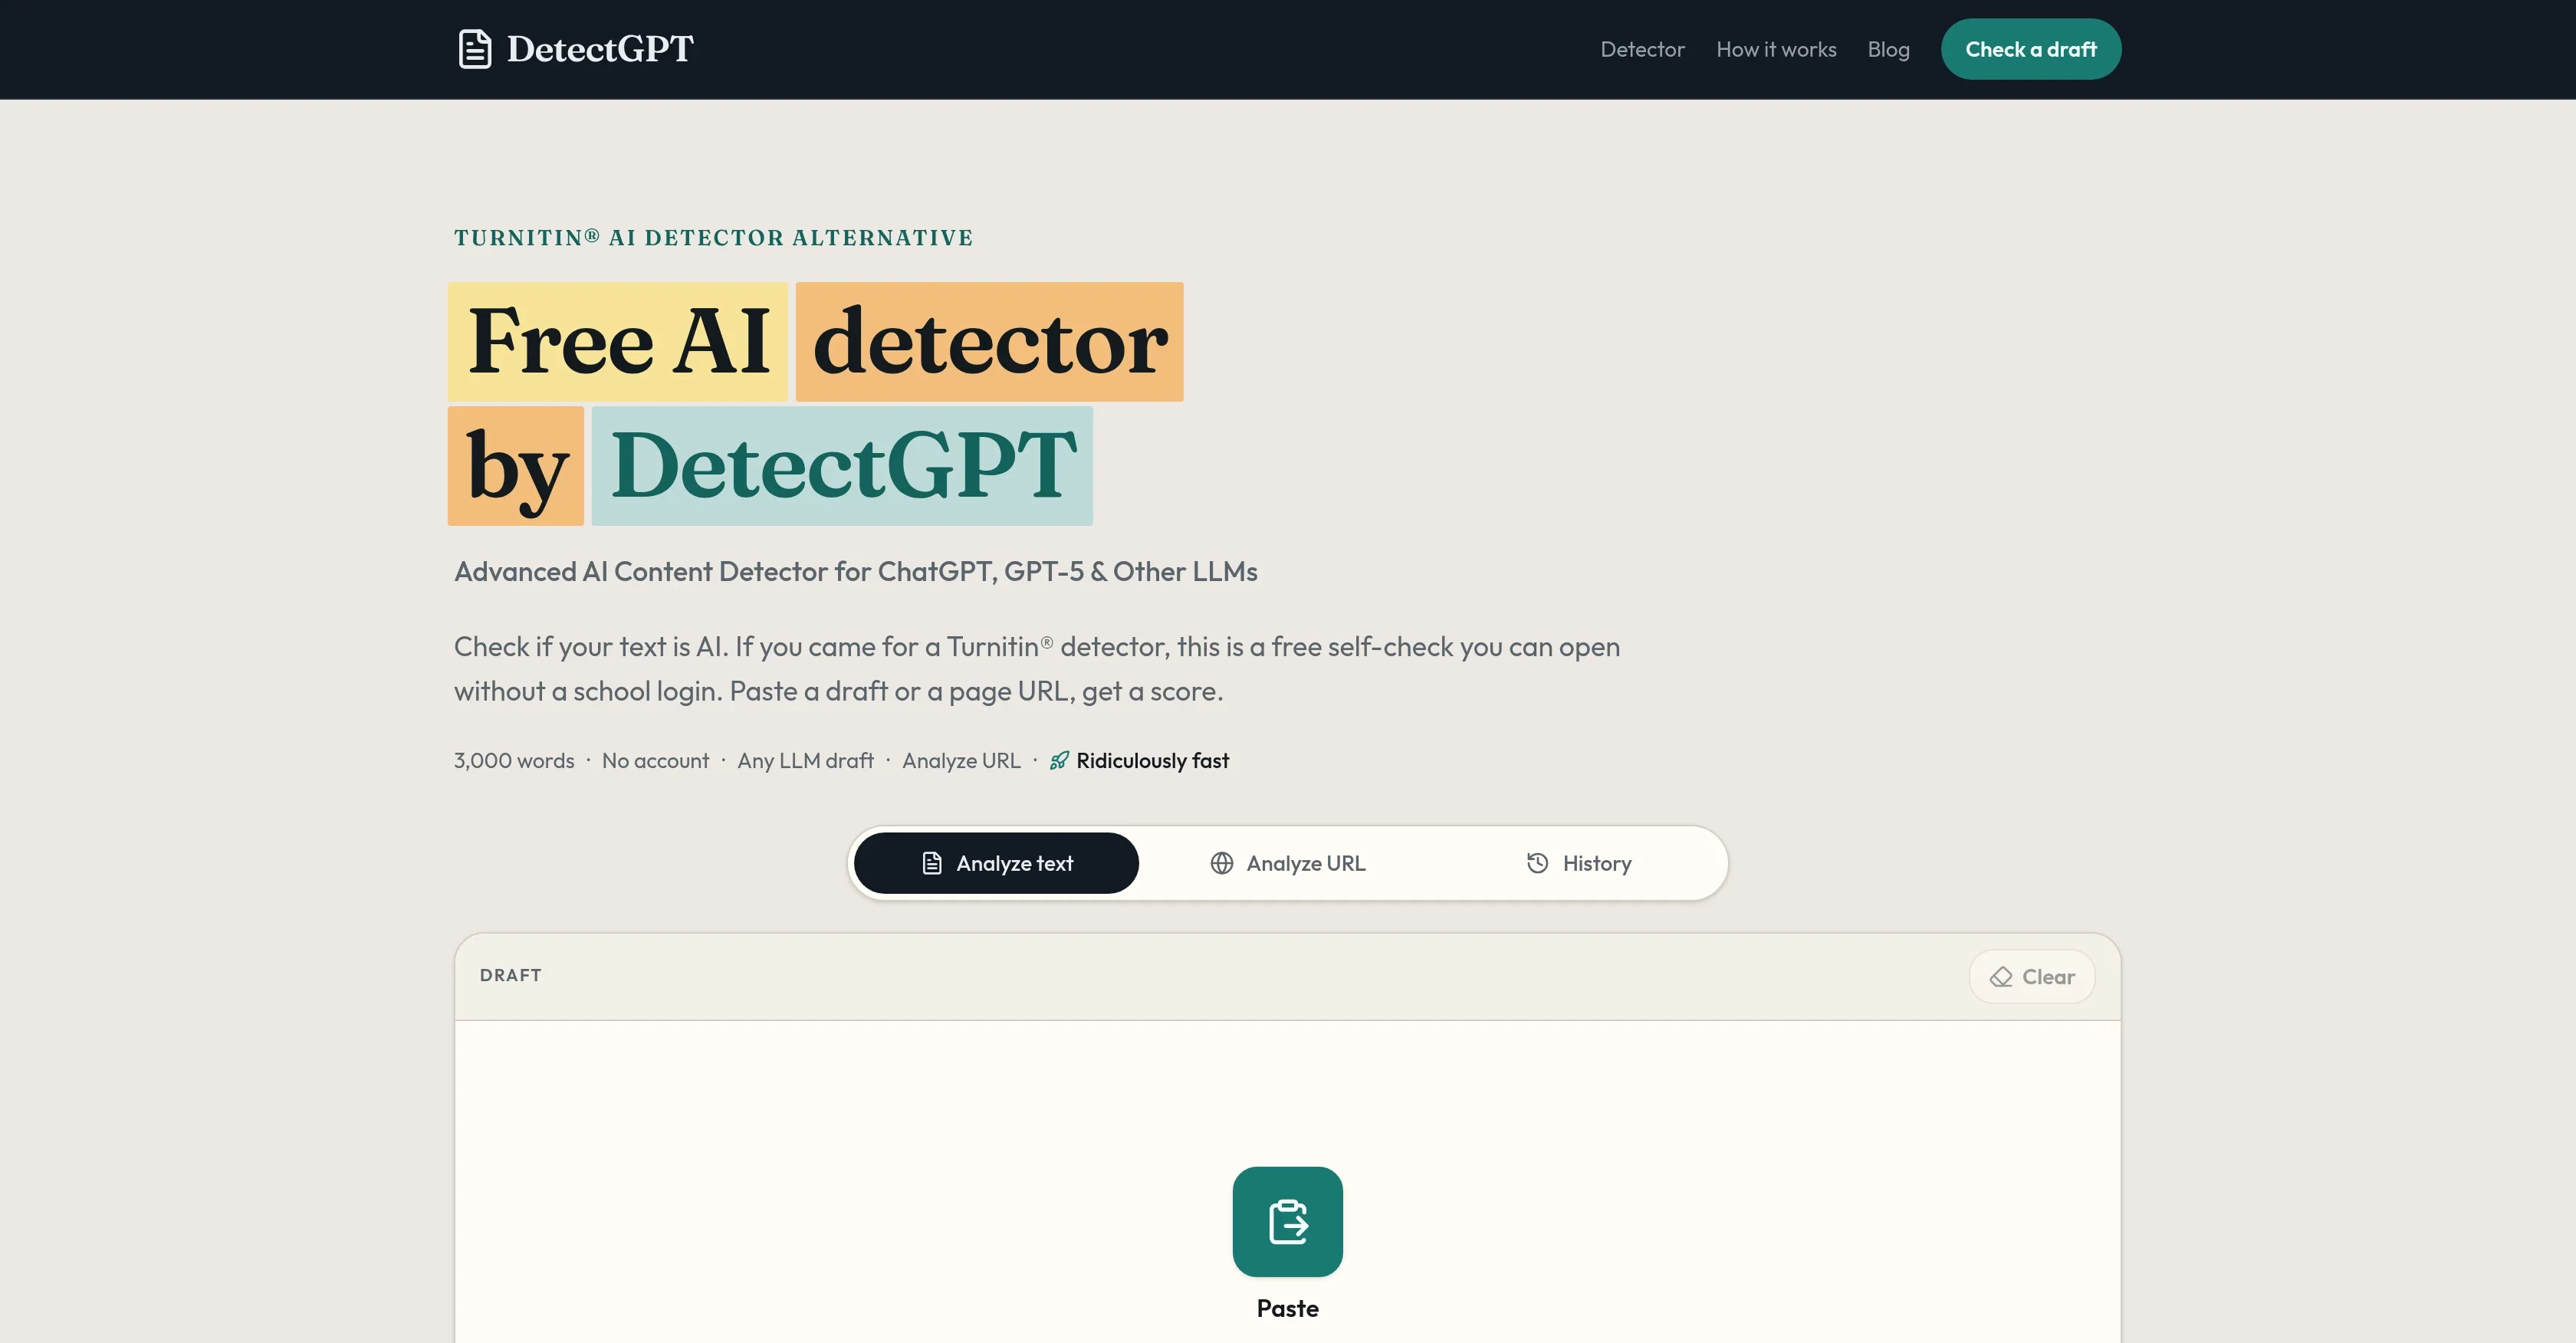Click the teal DetectGPT headline word
2576x1343 pixels.
(x=842, y=466)
